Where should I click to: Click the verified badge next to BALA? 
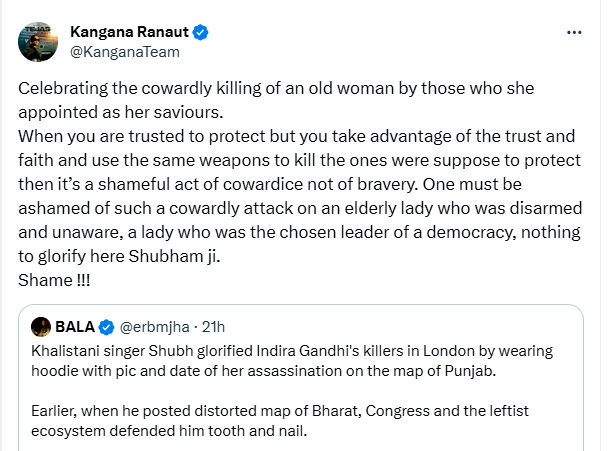[109, 326]
